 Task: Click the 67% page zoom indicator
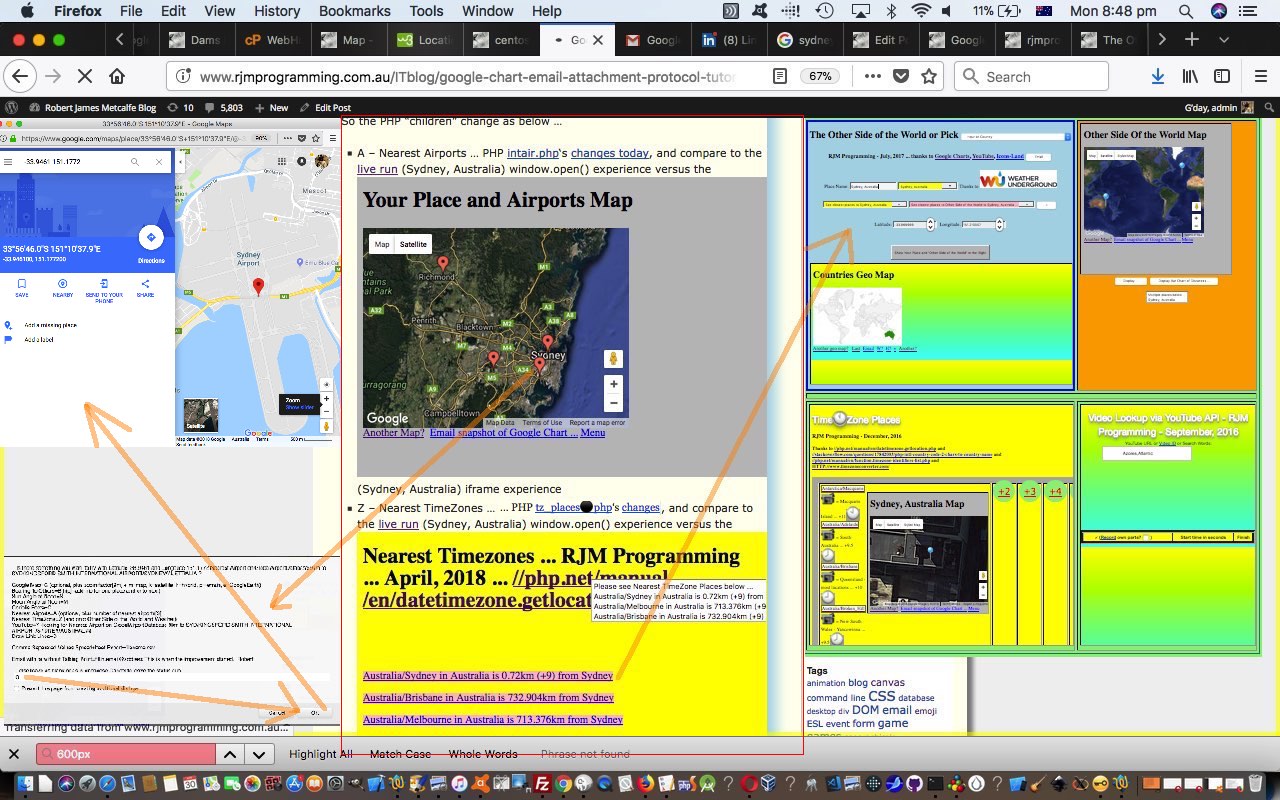821,76
